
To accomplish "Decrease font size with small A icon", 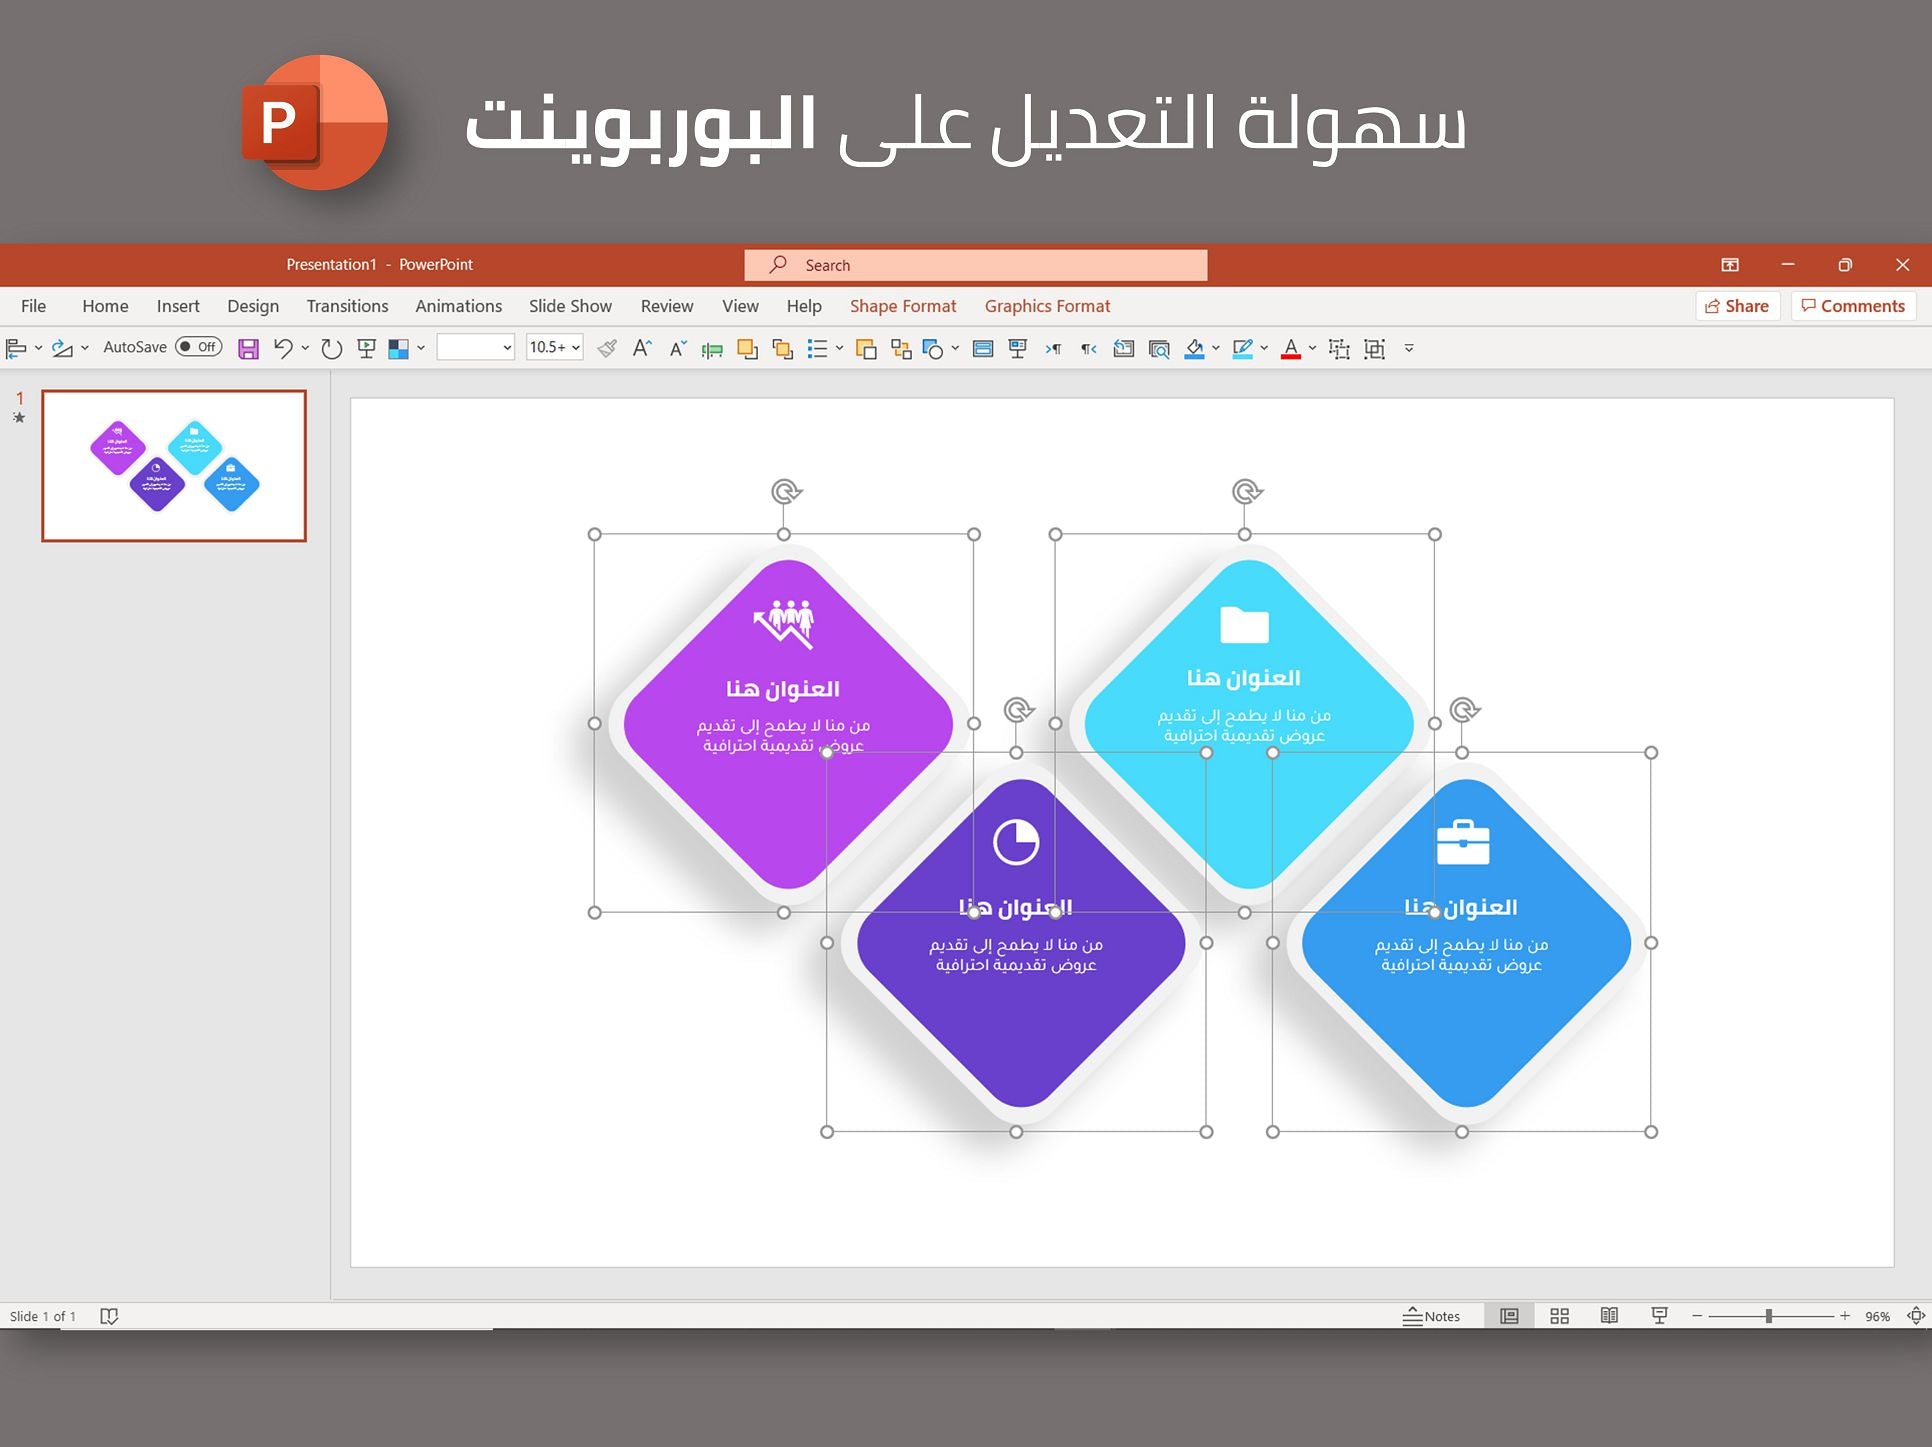I will point(678,348).
